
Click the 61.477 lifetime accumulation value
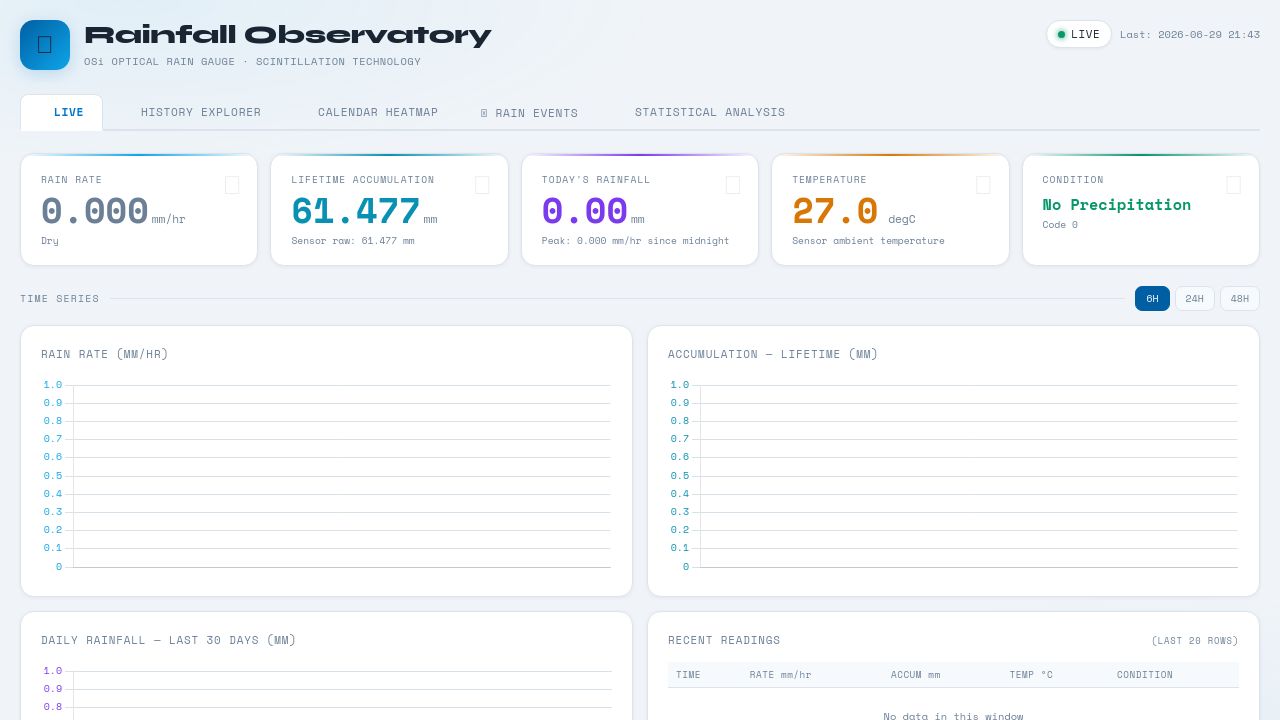[x=356, y=212]
